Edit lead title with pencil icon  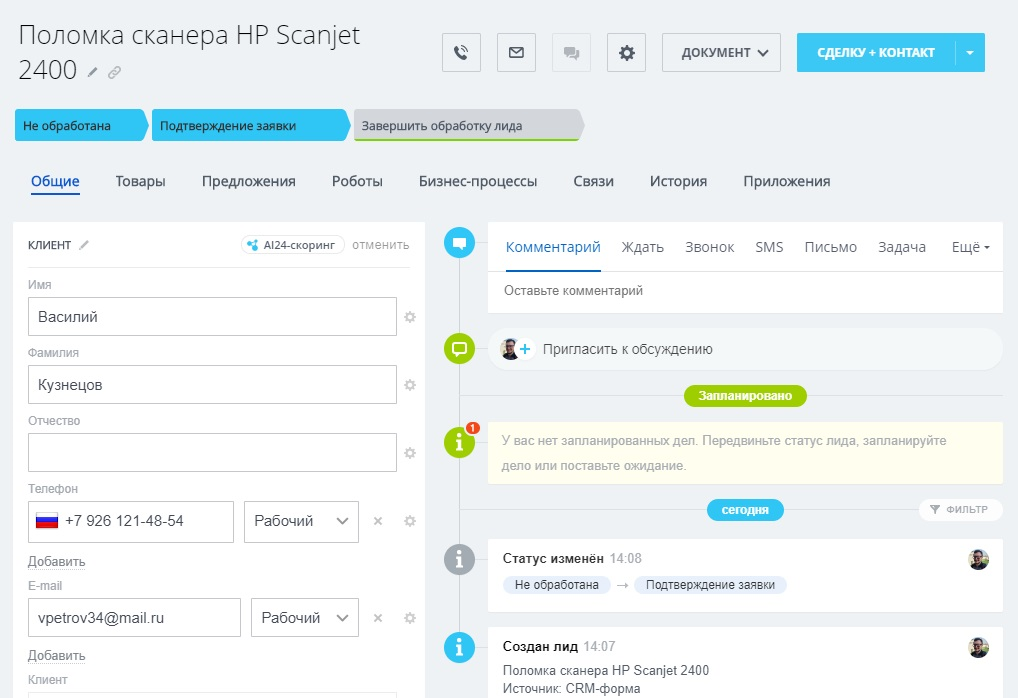point(93,72)
